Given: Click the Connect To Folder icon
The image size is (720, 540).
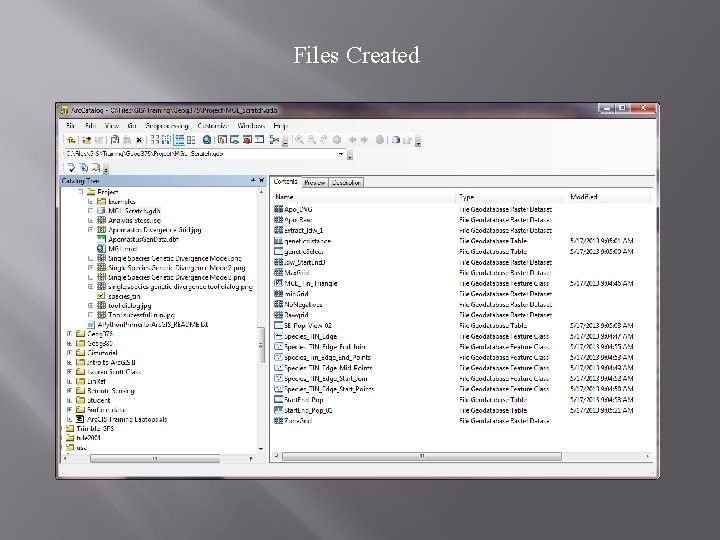Looking at the screenshot, I should [x=87, y=140].
